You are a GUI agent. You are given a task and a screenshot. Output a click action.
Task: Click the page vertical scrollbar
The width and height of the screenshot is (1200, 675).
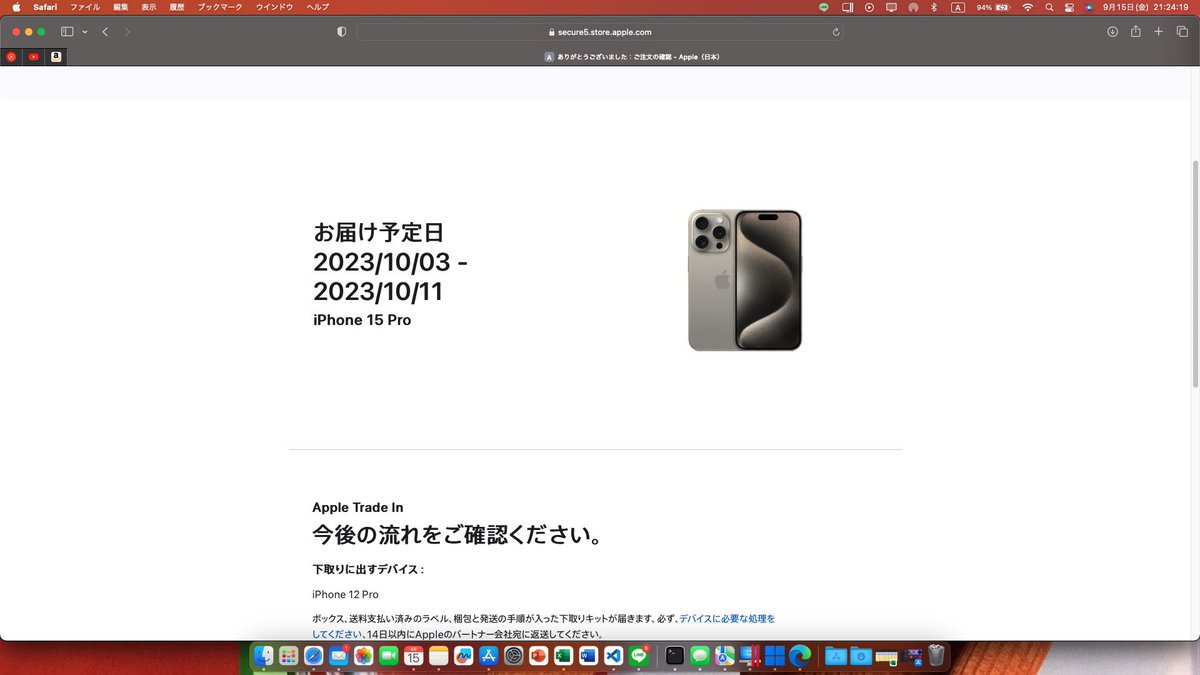(x=1195, y=274)
